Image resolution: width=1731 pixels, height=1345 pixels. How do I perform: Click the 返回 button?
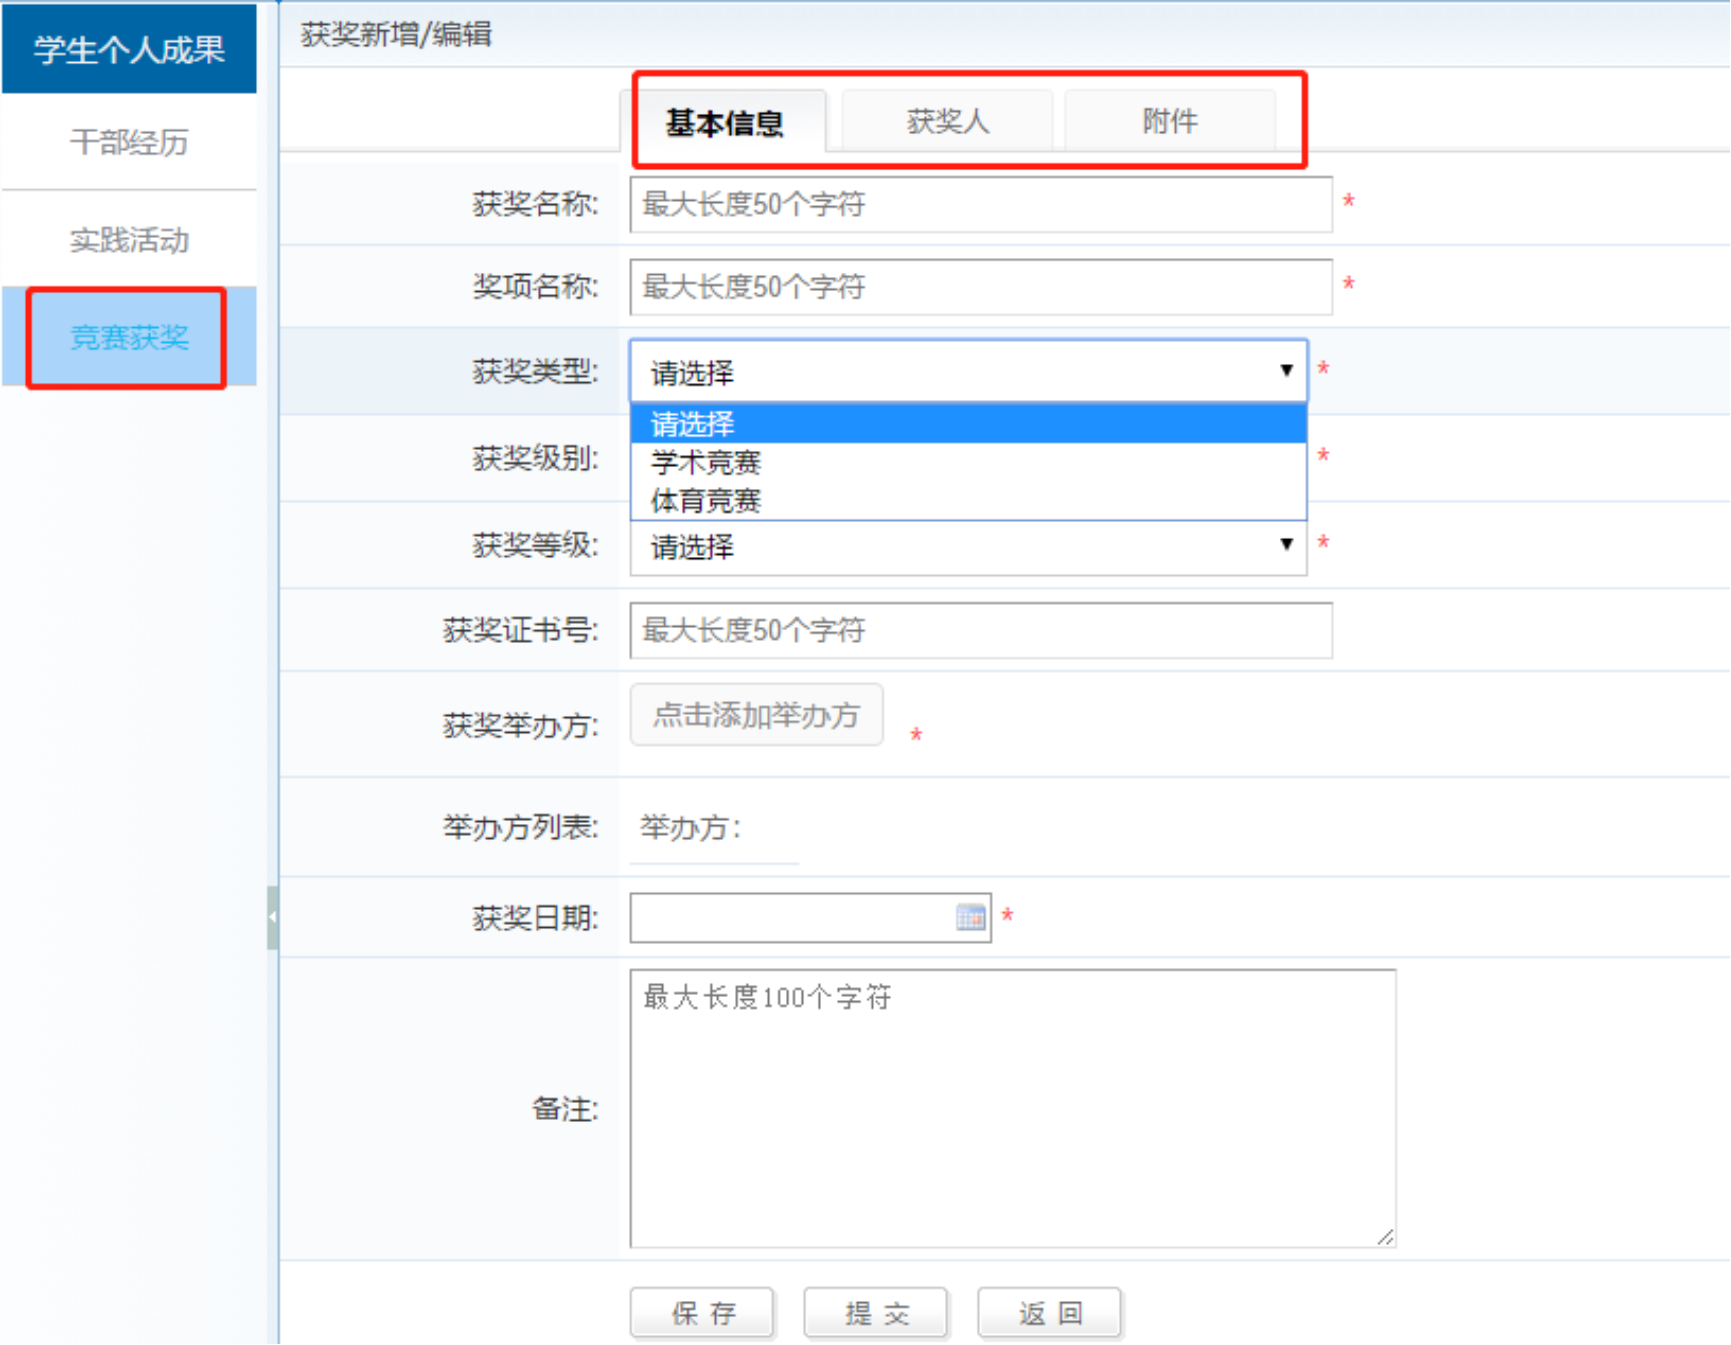coord(1049,1312)
